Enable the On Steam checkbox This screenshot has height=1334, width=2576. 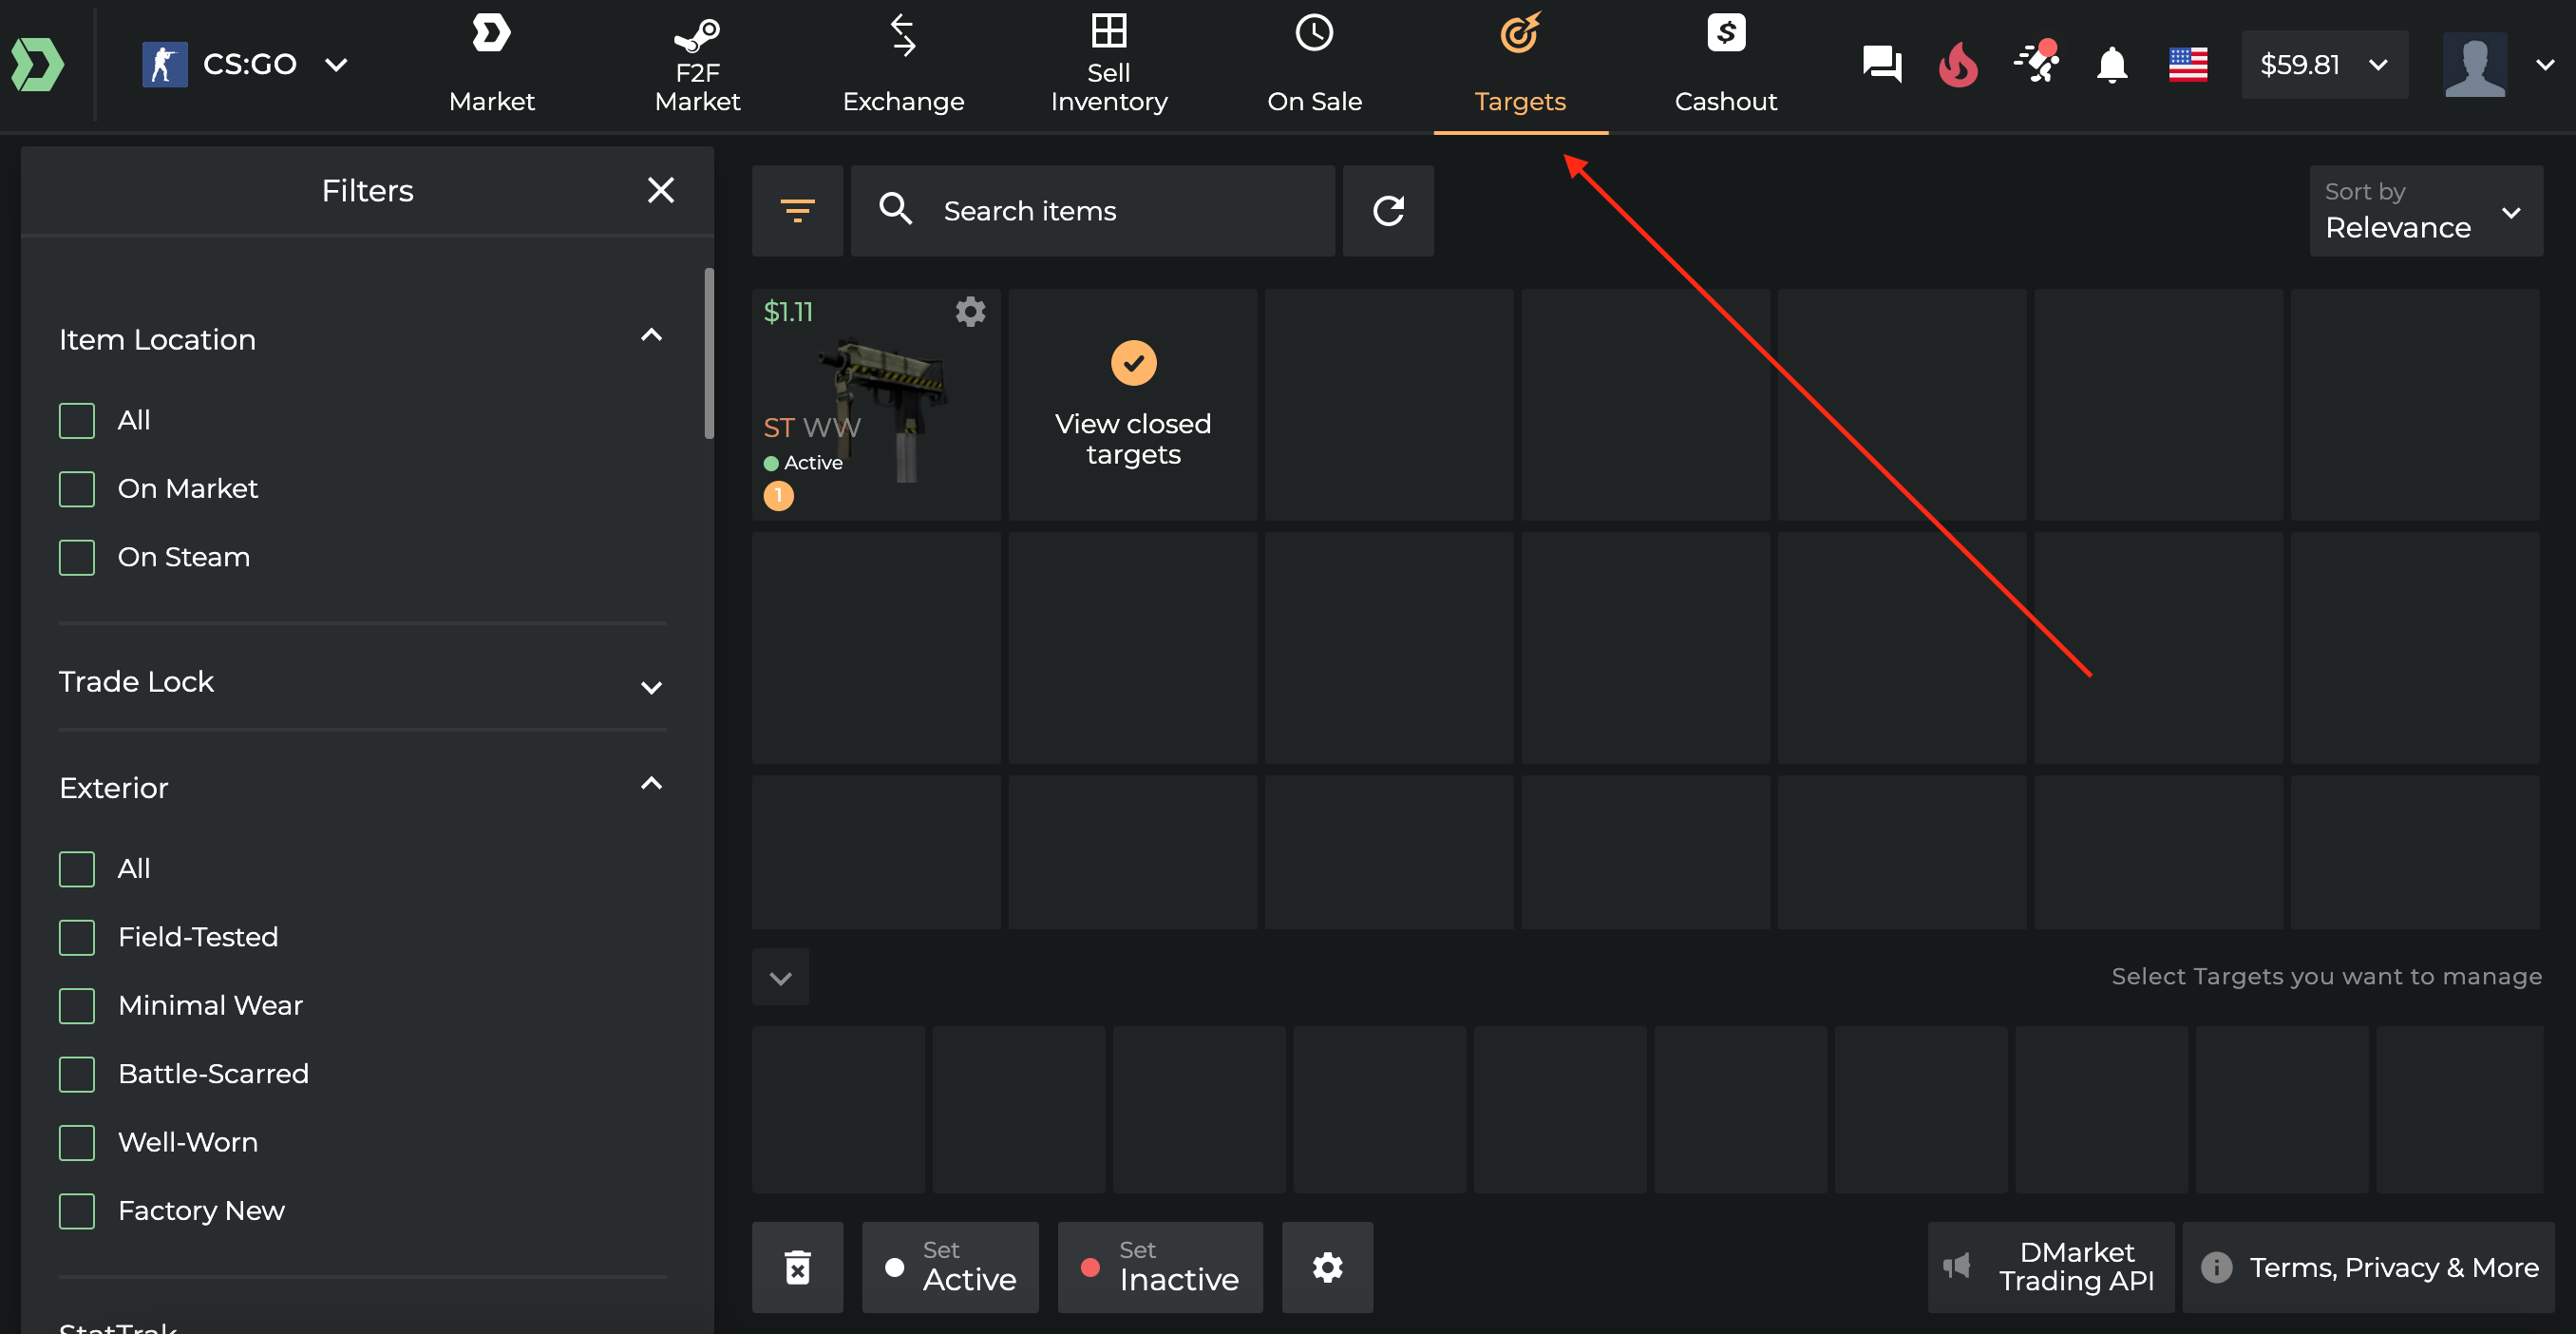[x=77, y=557]
